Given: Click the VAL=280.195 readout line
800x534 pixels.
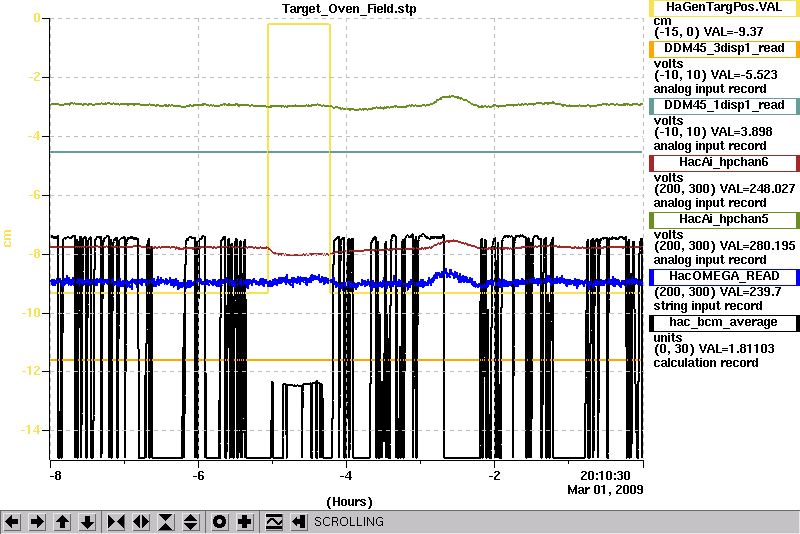Looking at the screenshot, I should tap(724, 246).
